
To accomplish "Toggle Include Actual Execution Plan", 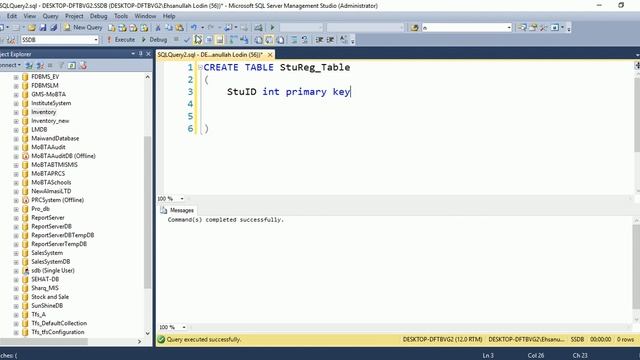I will (233, 40).
